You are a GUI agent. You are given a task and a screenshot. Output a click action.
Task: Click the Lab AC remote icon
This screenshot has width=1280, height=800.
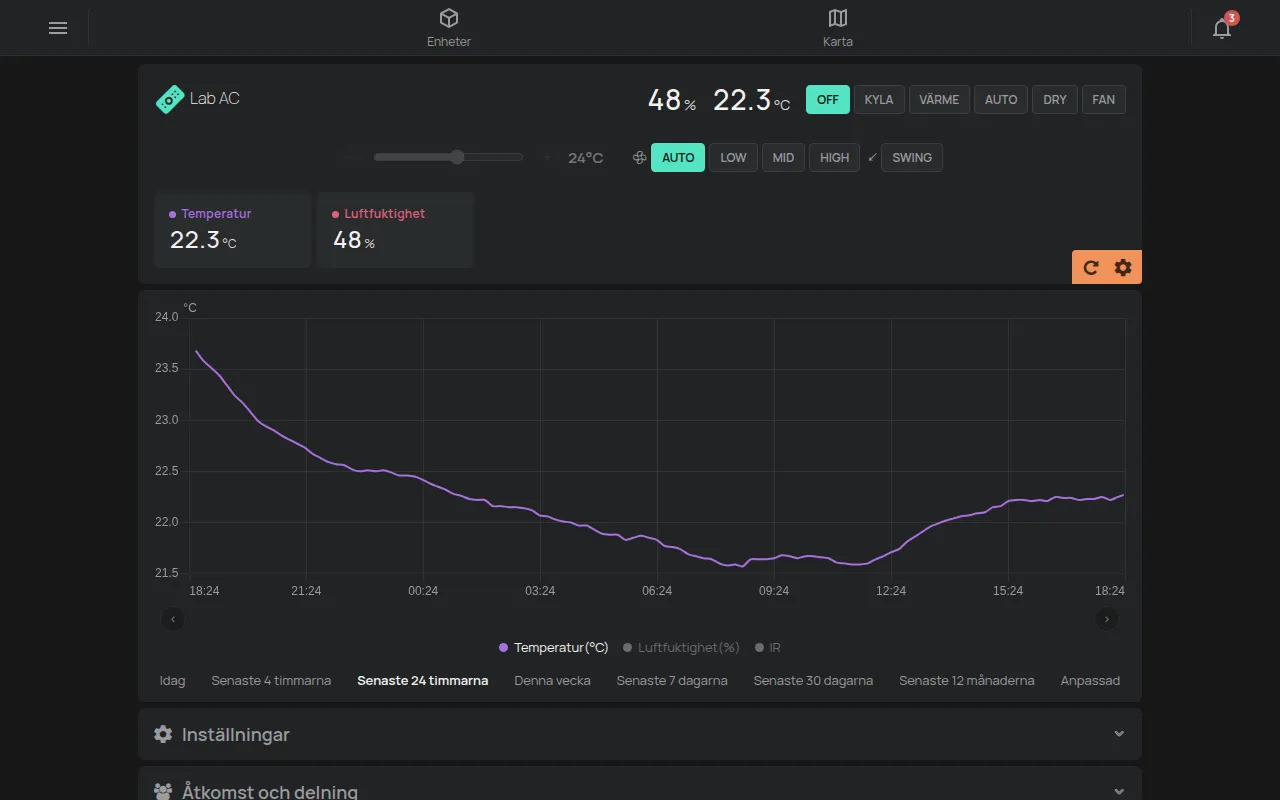[170, 99]
